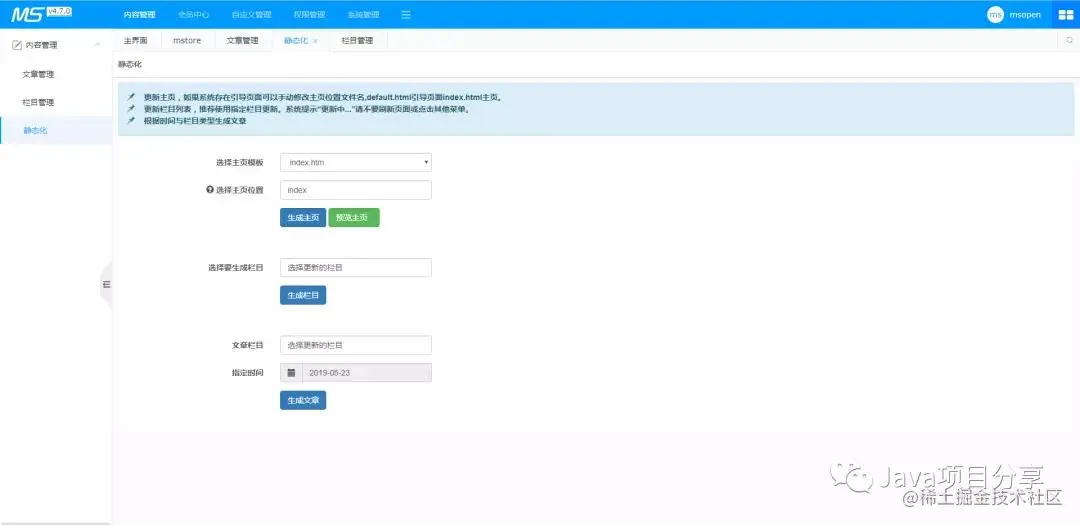
Task: Click the first tip line starting 更新主页
Action: pos(322,97)
